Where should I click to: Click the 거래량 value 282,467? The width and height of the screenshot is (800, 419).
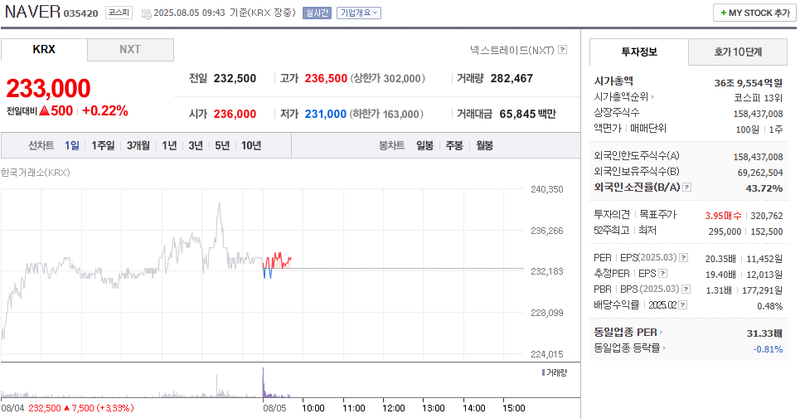512,78
